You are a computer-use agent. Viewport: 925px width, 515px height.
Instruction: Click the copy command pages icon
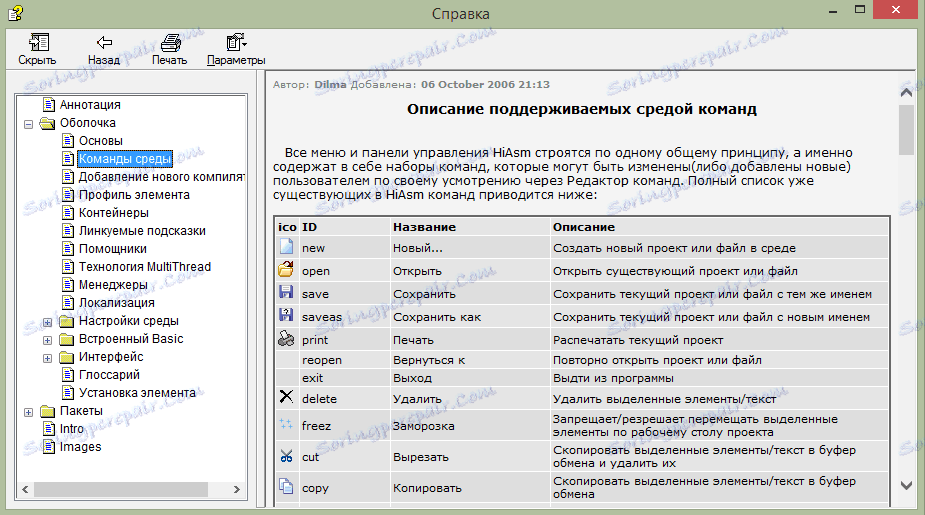coord(286,487)
